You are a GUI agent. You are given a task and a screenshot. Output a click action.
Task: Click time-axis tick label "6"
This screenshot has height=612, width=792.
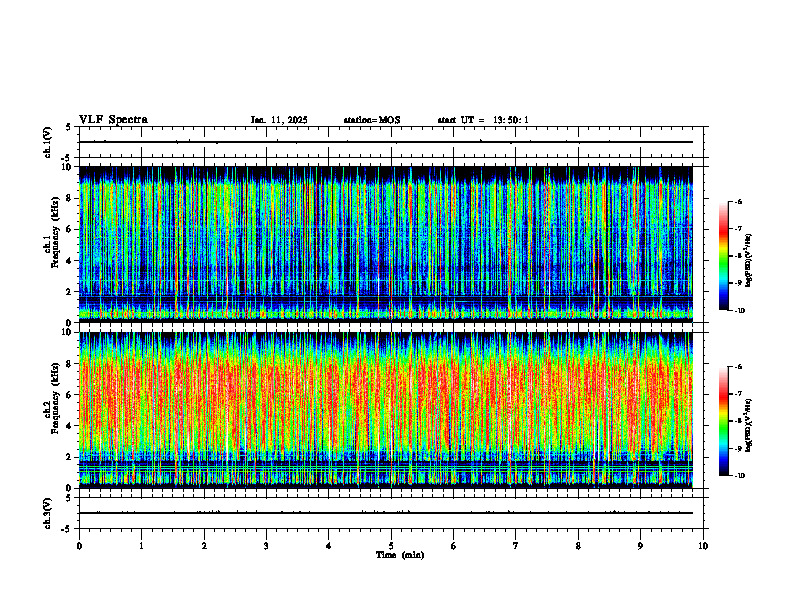tap(454, 546)
